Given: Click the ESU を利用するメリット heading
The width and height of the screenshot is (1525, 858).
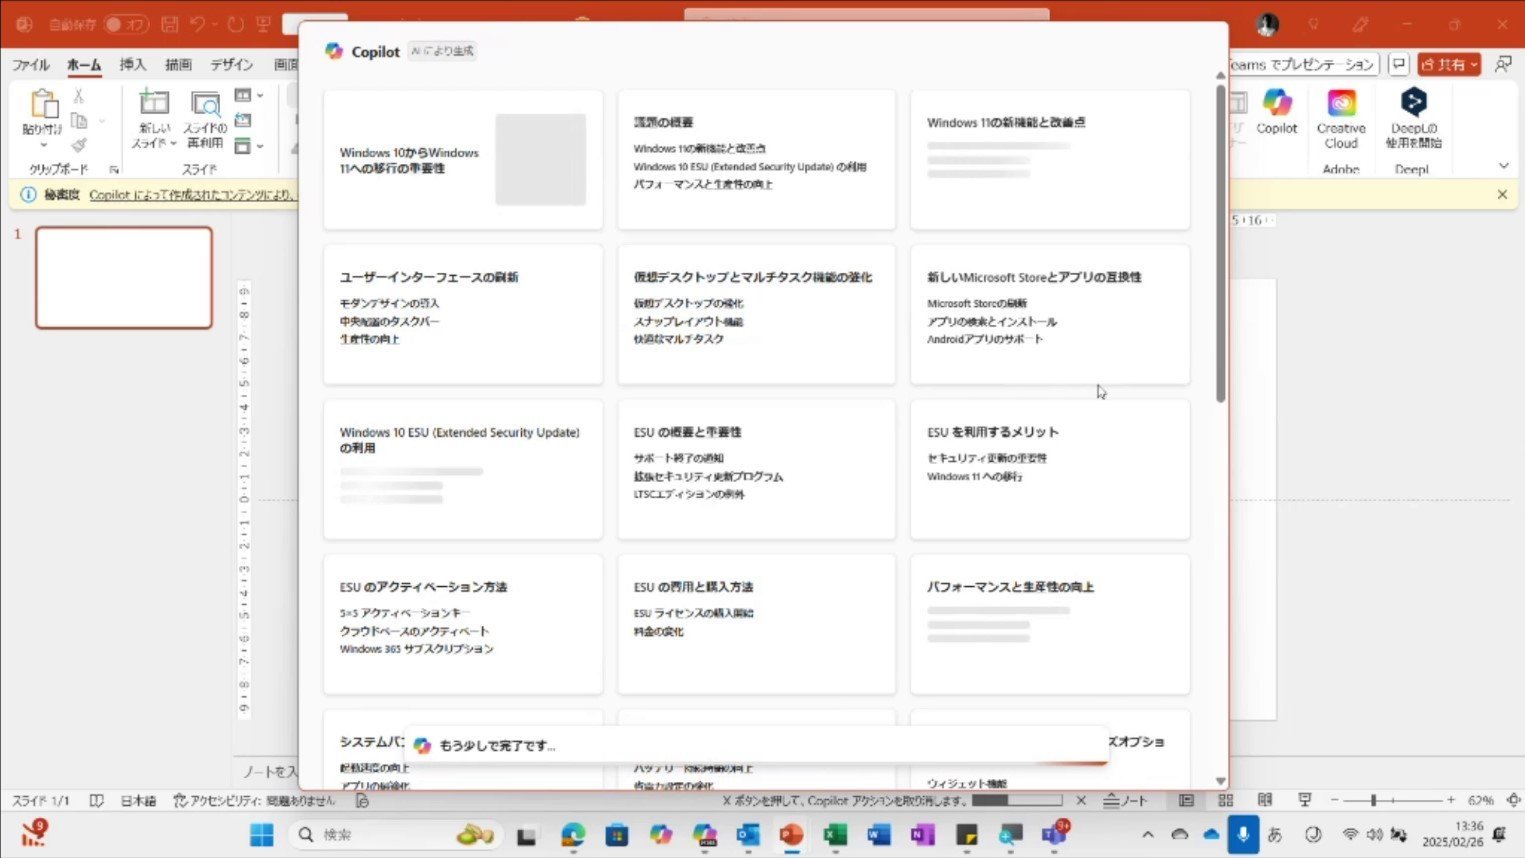Looking at the screenshot, I should [x=992, y=432].
